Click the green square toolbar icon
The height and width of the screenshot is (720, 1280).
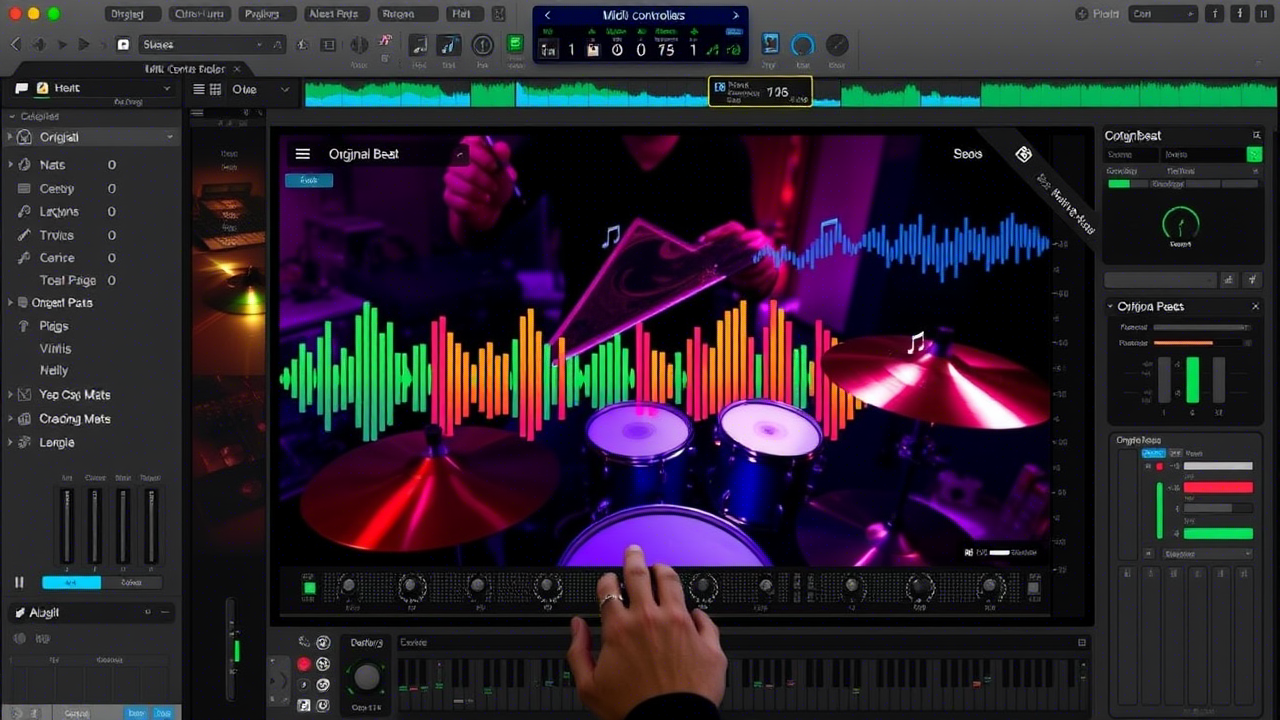point(515,44)
